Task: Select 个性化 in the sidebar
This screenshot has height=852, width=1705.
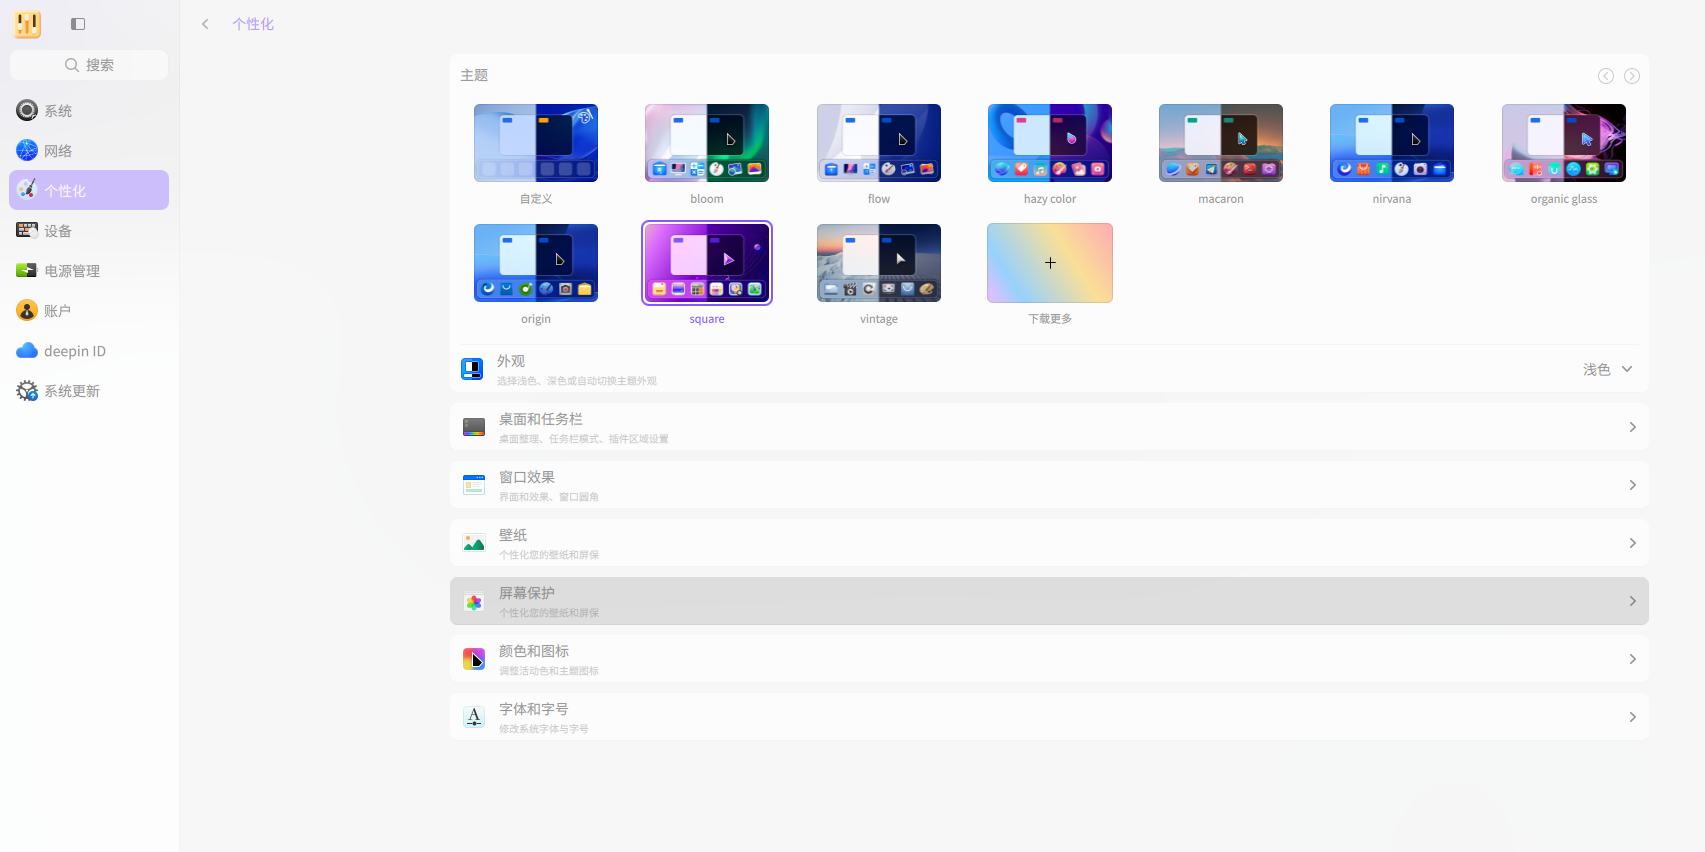Action: [x=89, y=190]
